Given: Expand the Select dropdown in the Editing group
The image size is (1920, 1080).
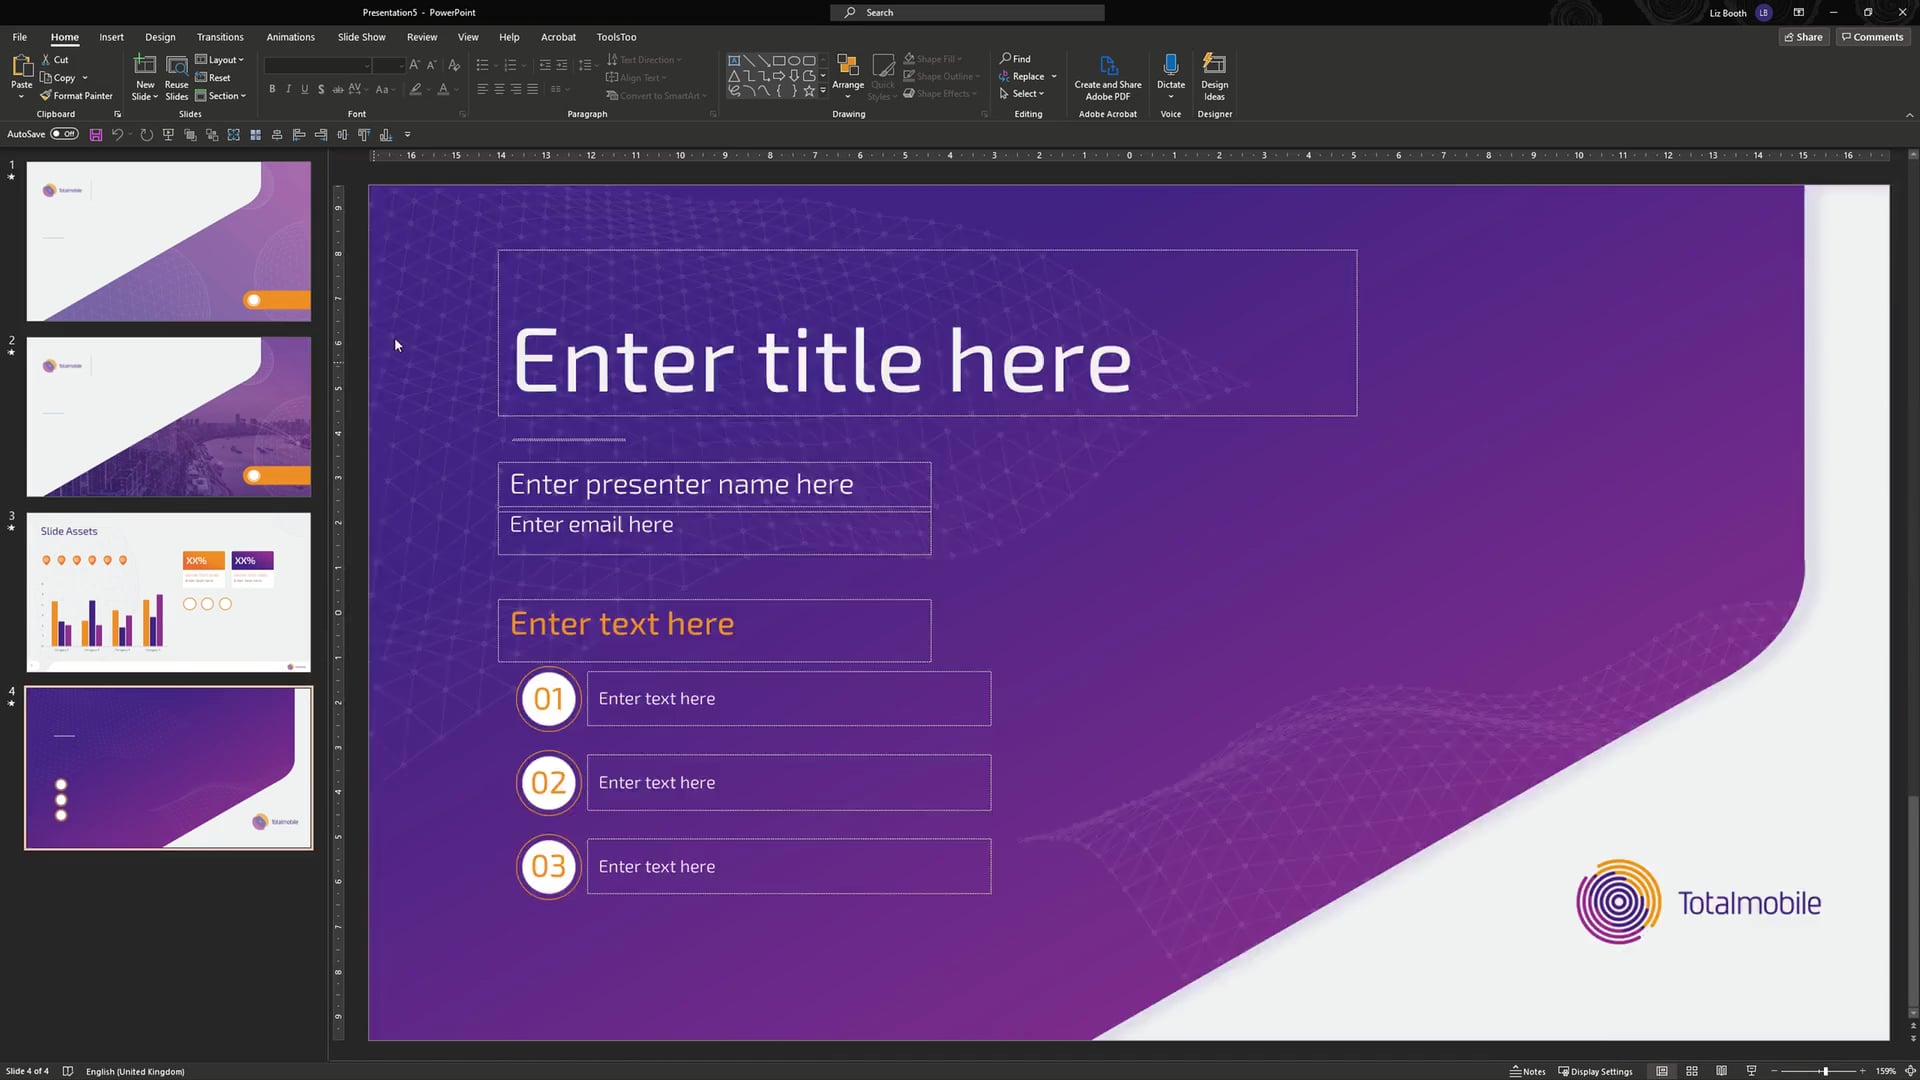Looking at the screenshot, I should pyautogui.click(x=1022, y=94).
